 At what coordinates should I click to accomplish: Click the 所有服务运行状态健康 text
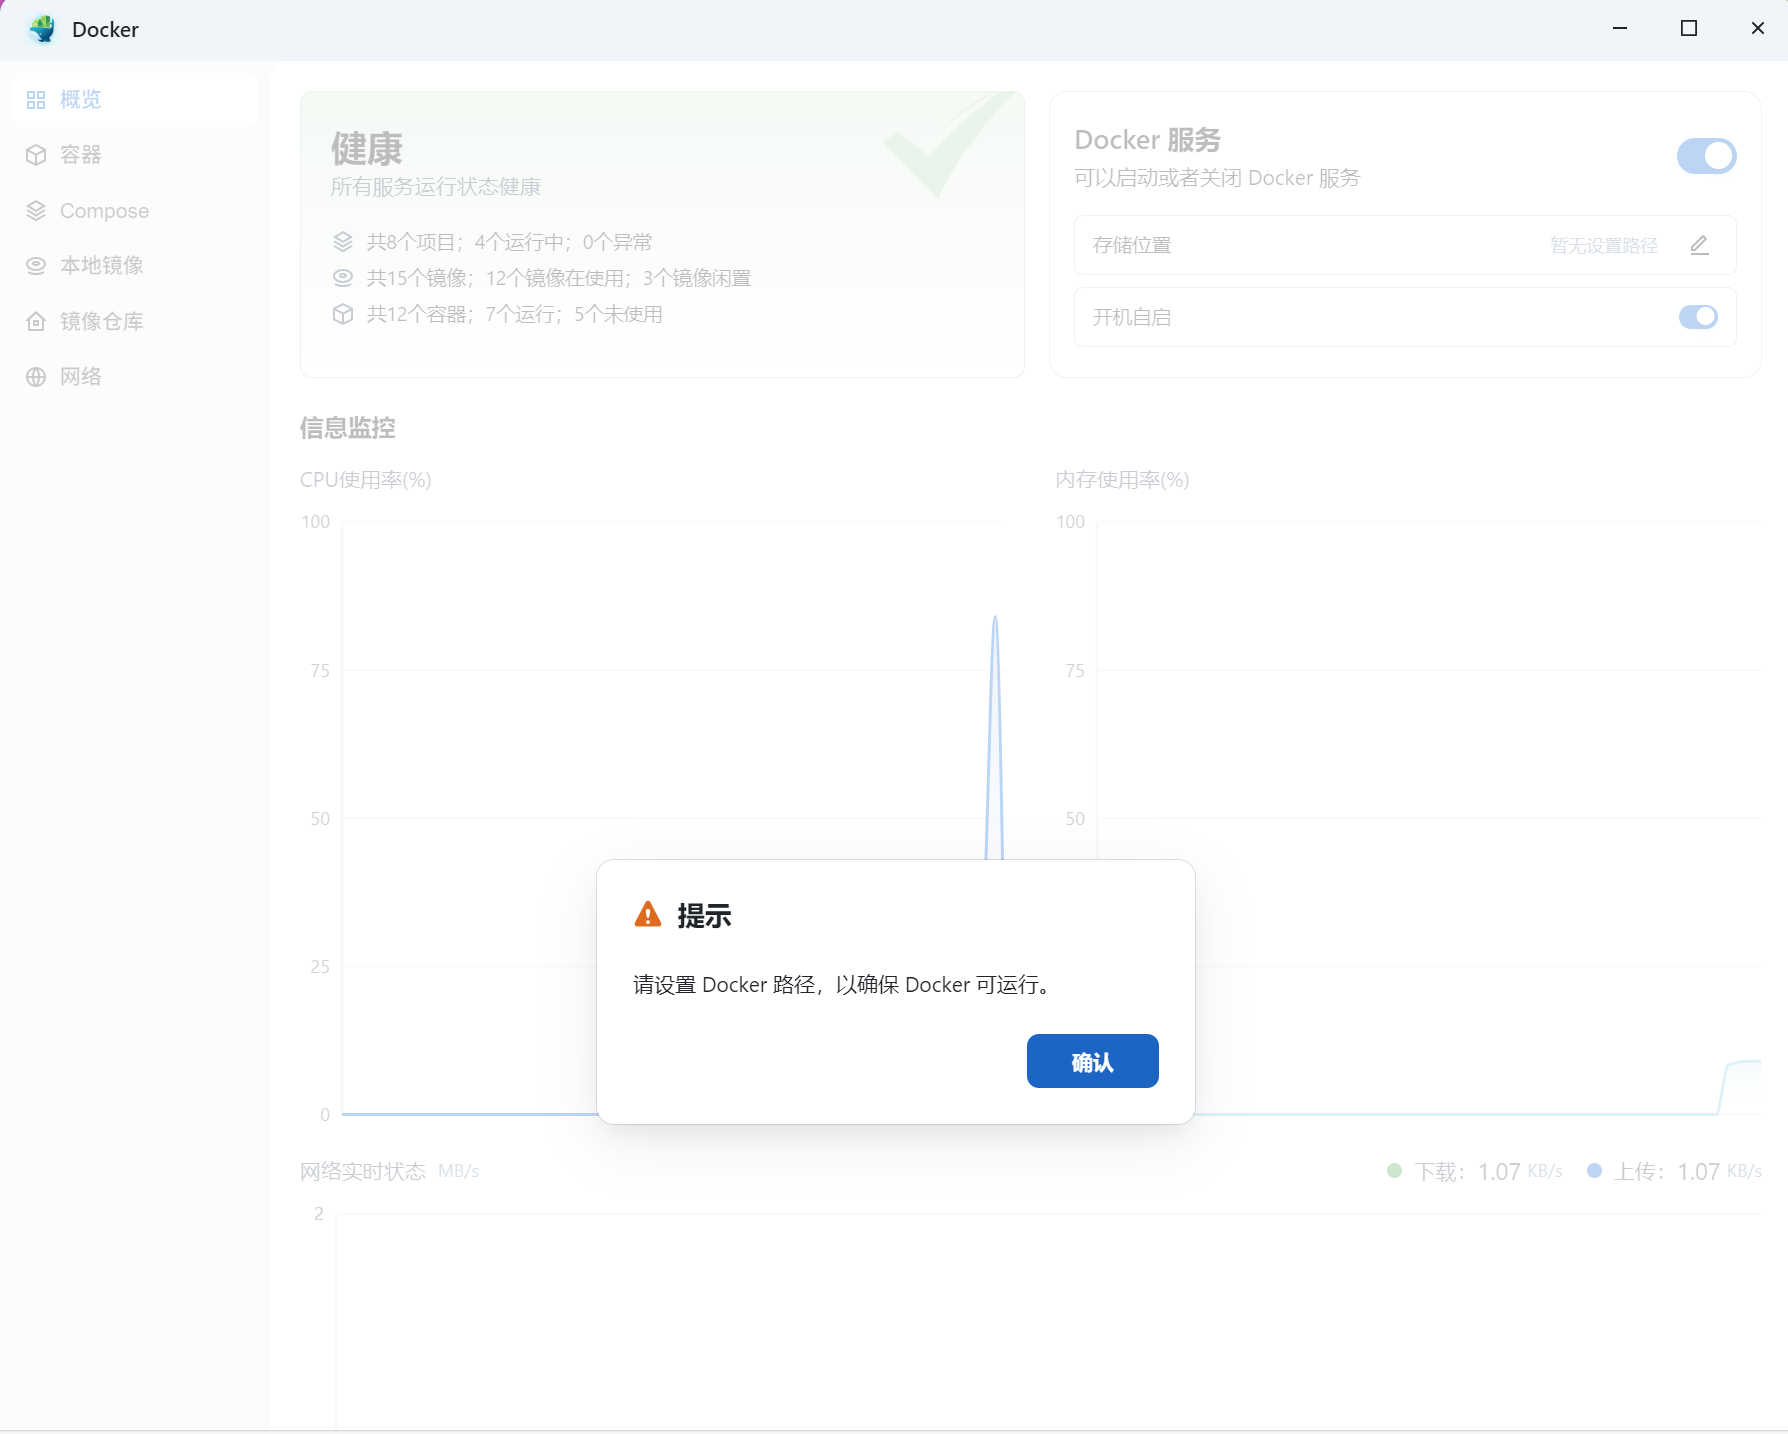(x=436, y=187)
